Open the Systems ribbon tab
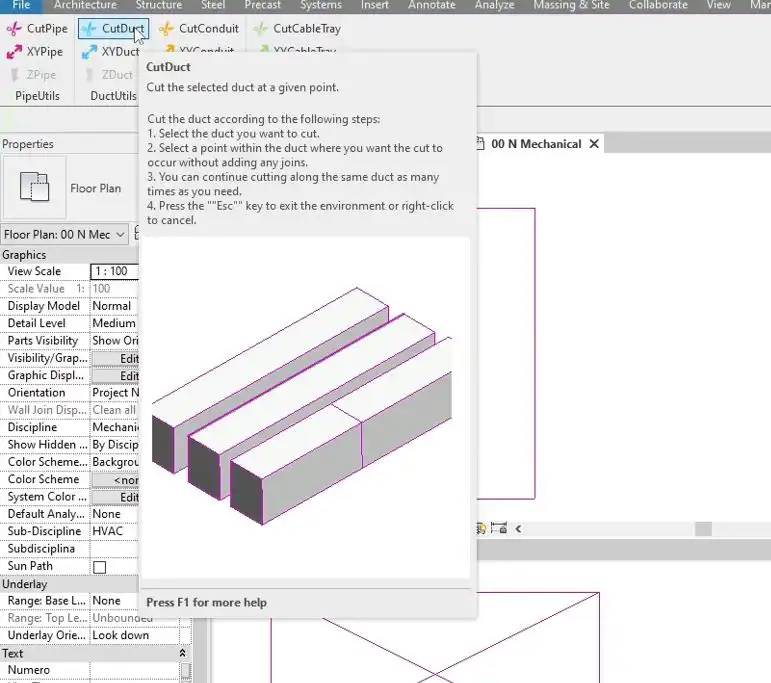 coord(321,5)
